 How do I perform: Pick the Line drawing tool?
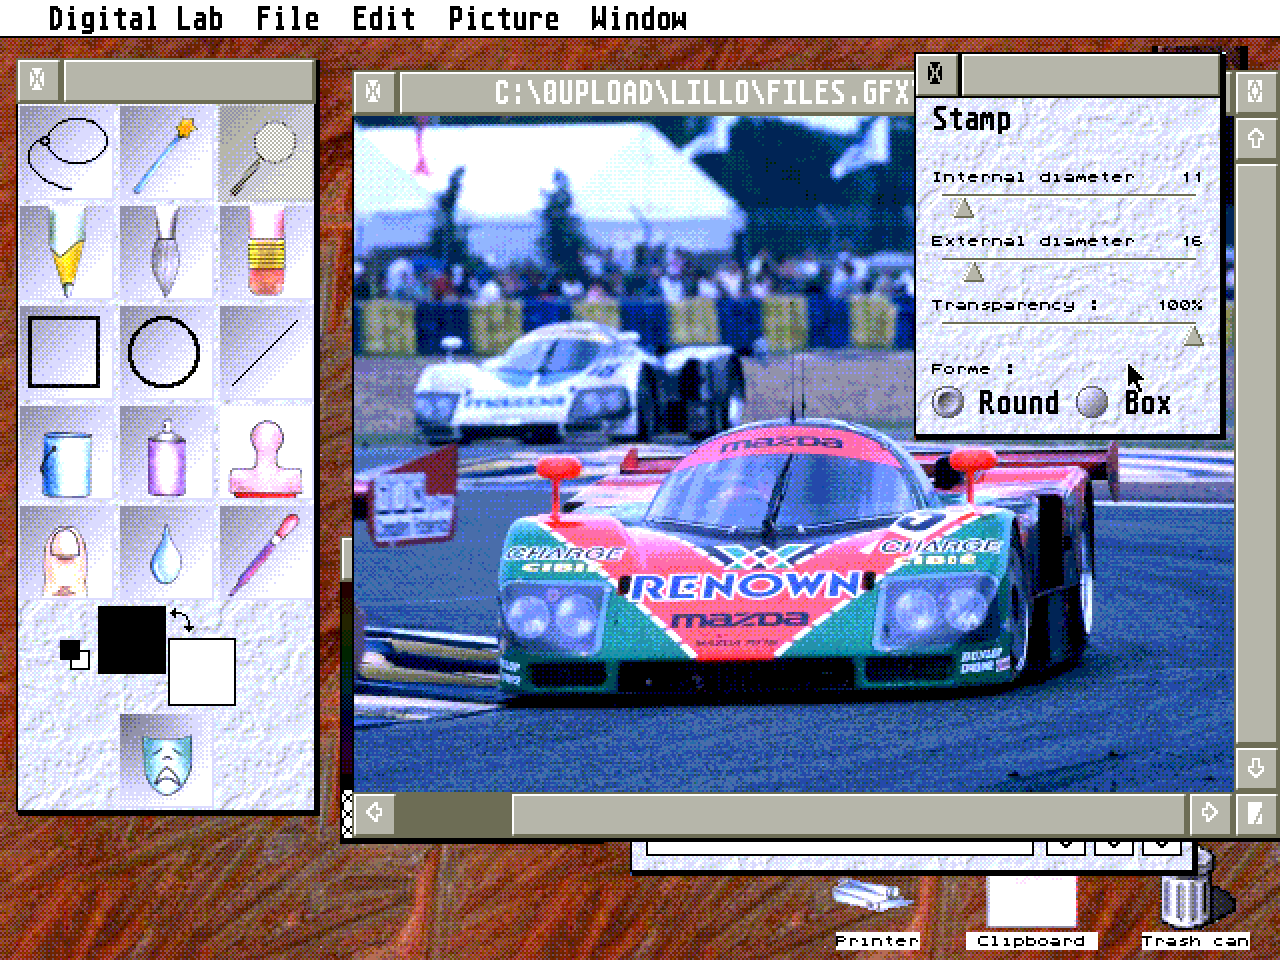point(266,350)
